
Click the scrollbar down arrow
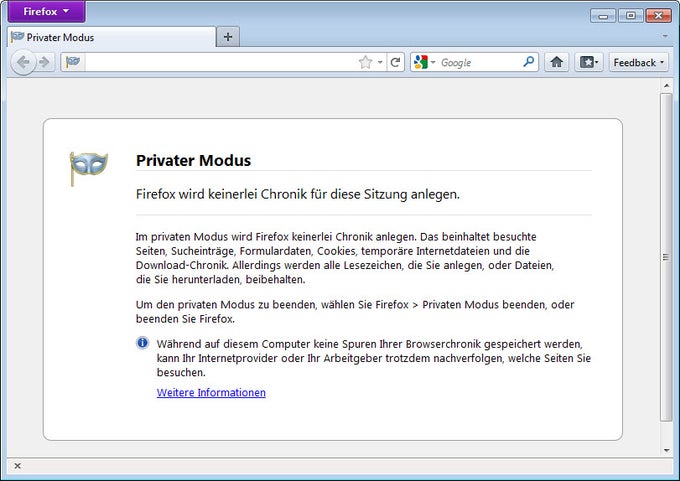coord(667,450)
